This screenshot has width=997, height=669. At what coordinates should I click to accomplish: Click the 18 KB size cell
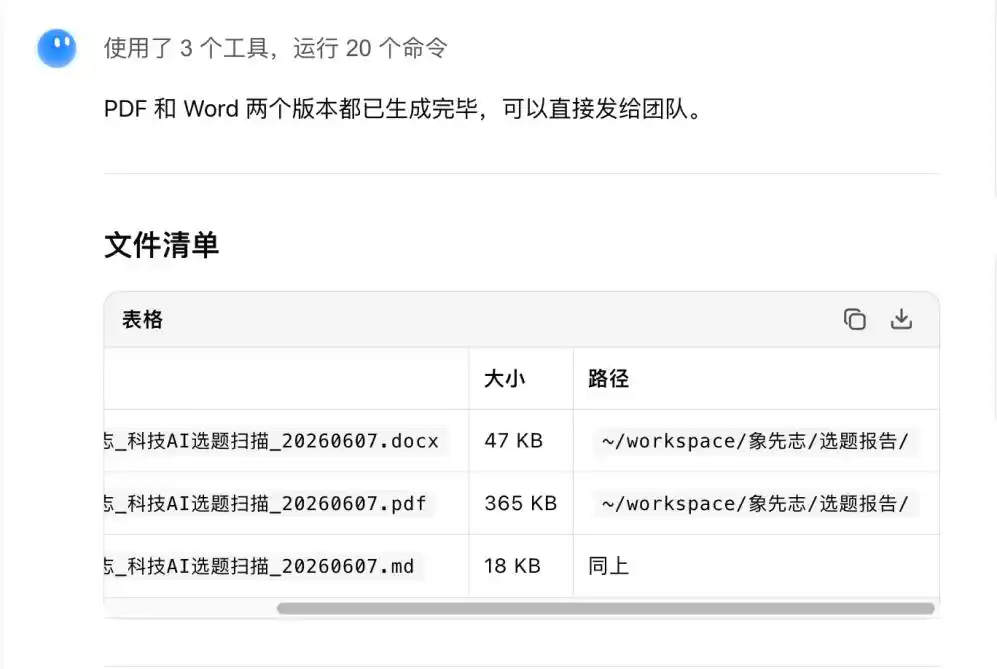coord(512,565)
